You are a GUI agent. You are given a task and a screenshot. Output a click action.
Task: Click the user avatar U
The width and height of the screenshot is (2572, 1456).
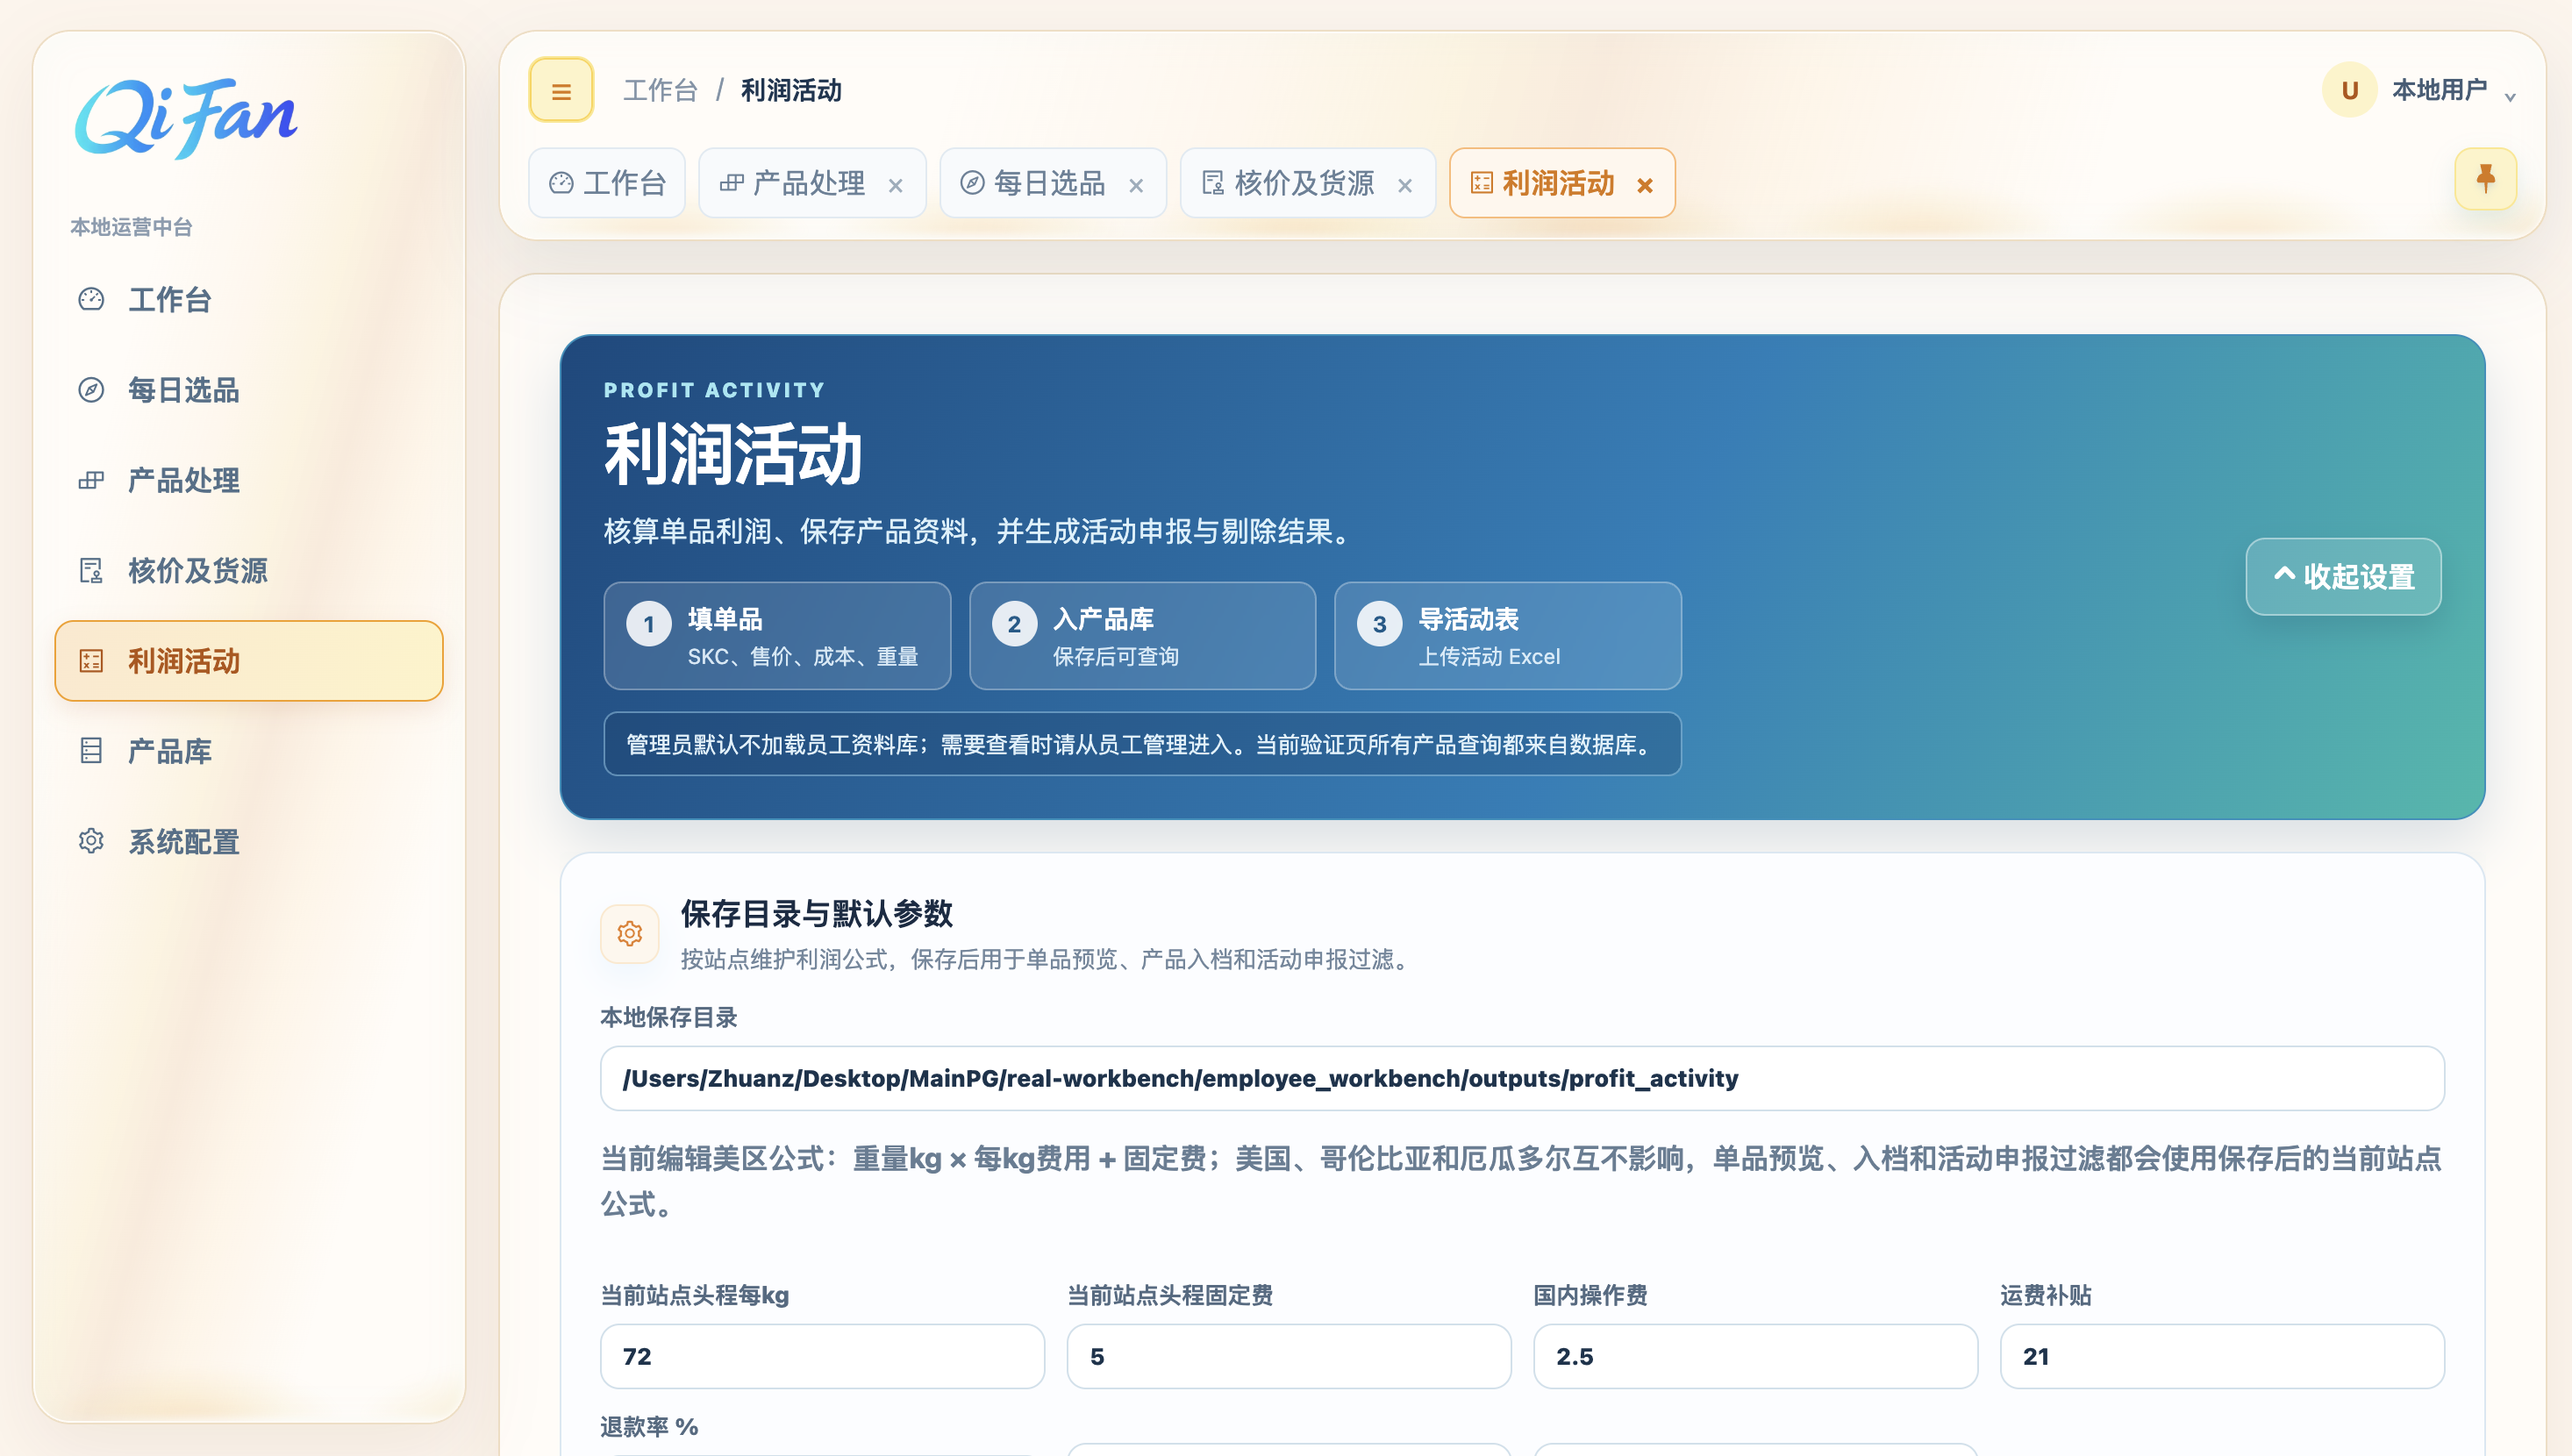2350,90
